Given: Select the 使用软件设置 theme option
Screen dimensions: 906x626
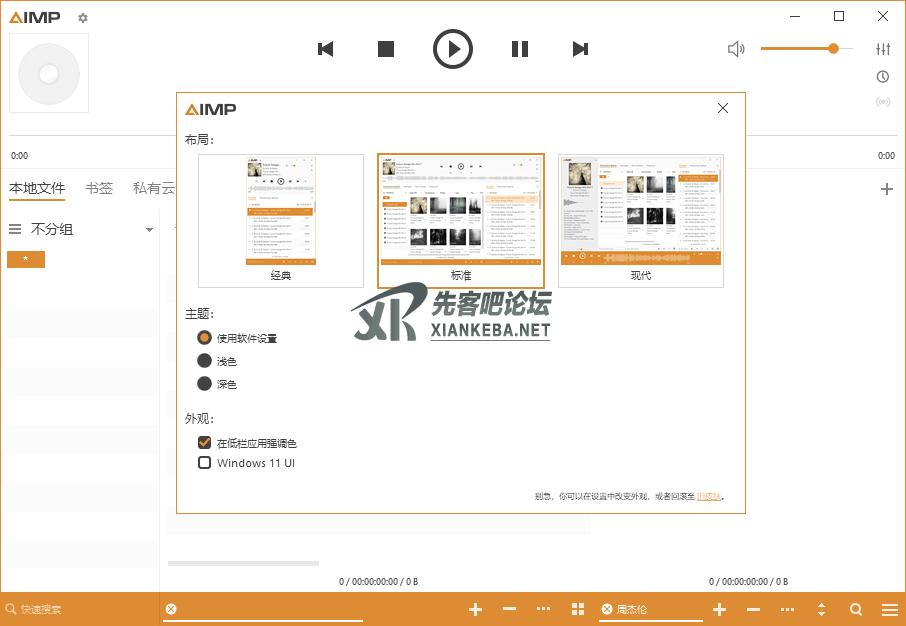Looking at the screenshot, I should click(x=205, y=338).
